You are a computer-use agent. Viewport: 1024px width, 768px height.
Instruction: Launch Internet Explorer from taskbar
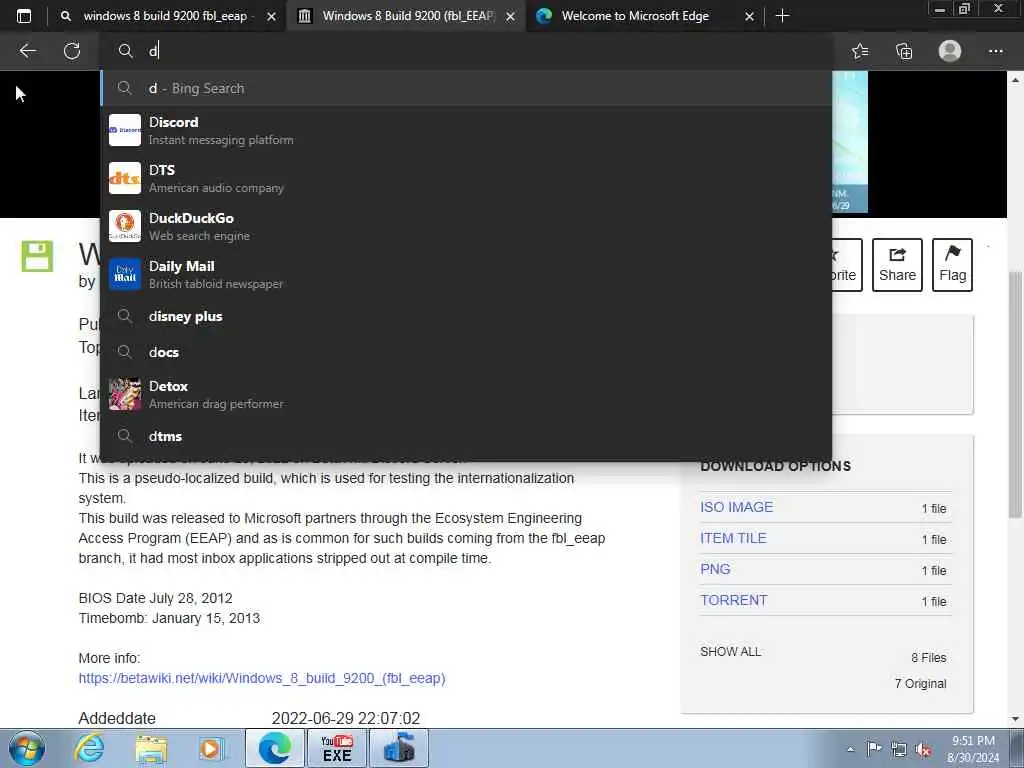[89, 748]
